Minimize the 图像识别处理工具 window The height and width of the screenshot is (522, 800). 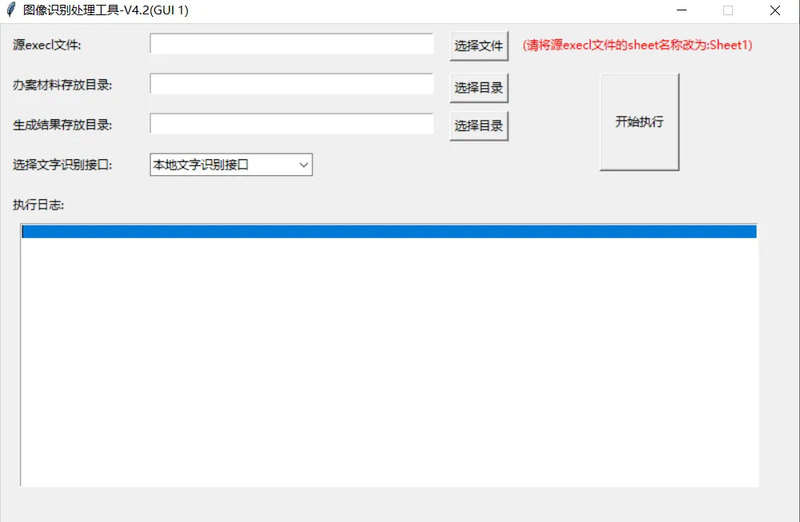pos(682,10)
